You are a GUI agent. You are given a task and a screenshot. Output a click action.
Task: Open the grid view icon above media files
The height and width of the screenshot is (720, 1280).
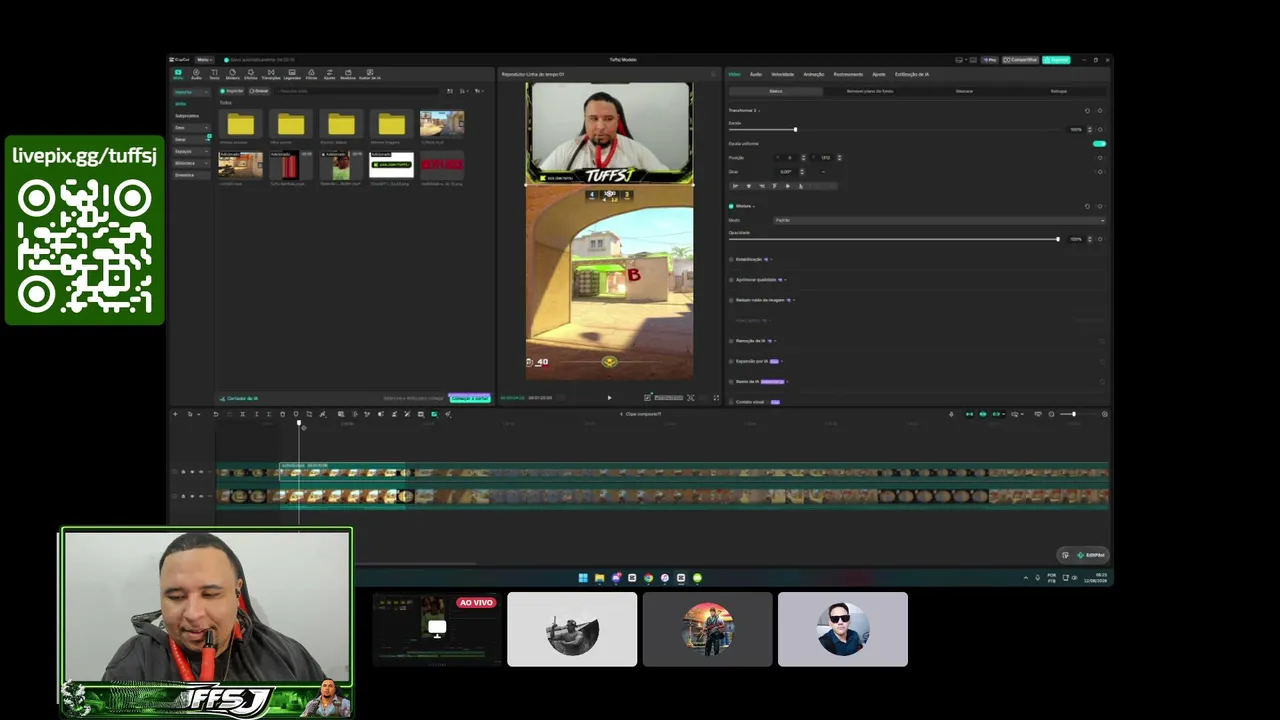[x=450, y=91]
